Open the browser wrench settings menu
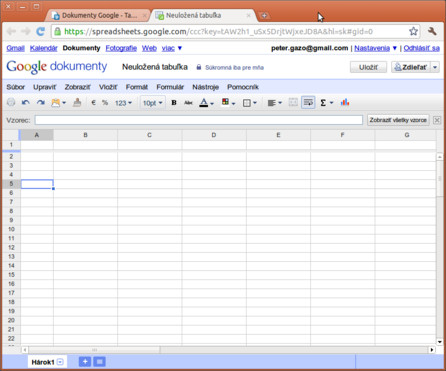The image size is (446, 371). tap(432, 31)
